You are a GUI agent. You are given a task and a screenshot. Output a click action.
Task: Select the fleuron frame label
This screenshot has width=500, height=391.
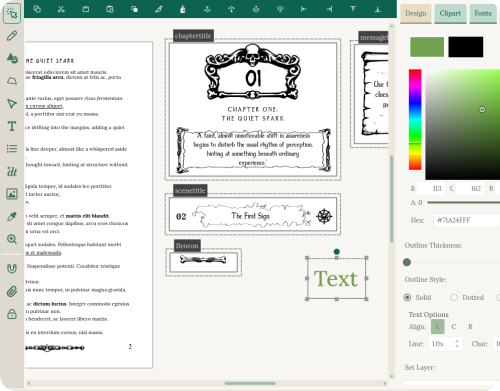click(187, 246)
